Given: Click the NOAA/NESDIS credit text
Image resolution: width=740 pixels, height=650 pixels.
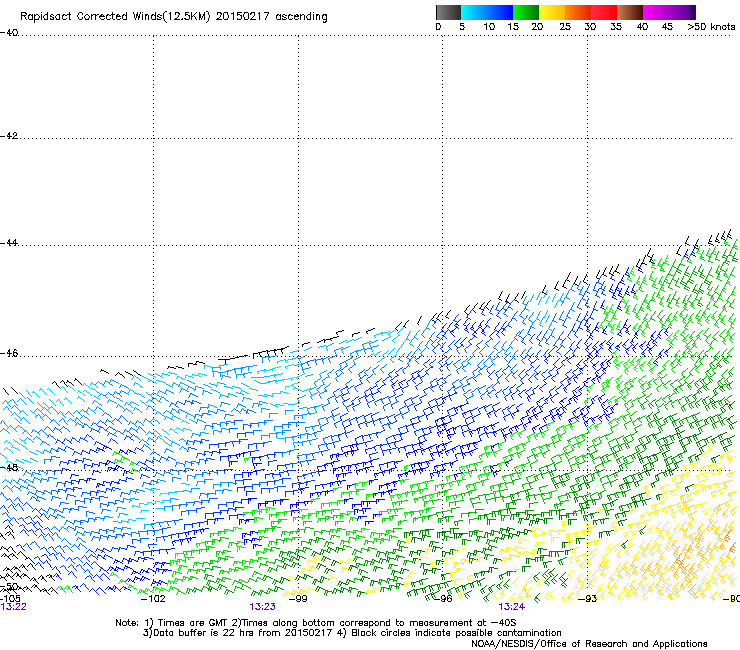Looking at the screenshot, I should [x=589, y=643].
